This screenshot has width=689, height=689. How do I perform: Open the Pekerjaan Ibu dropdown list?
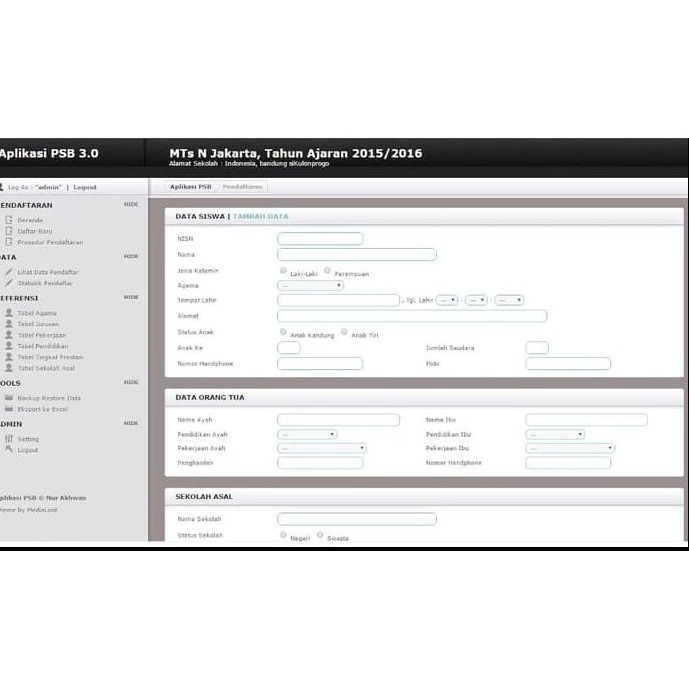[x=570, y=449]
